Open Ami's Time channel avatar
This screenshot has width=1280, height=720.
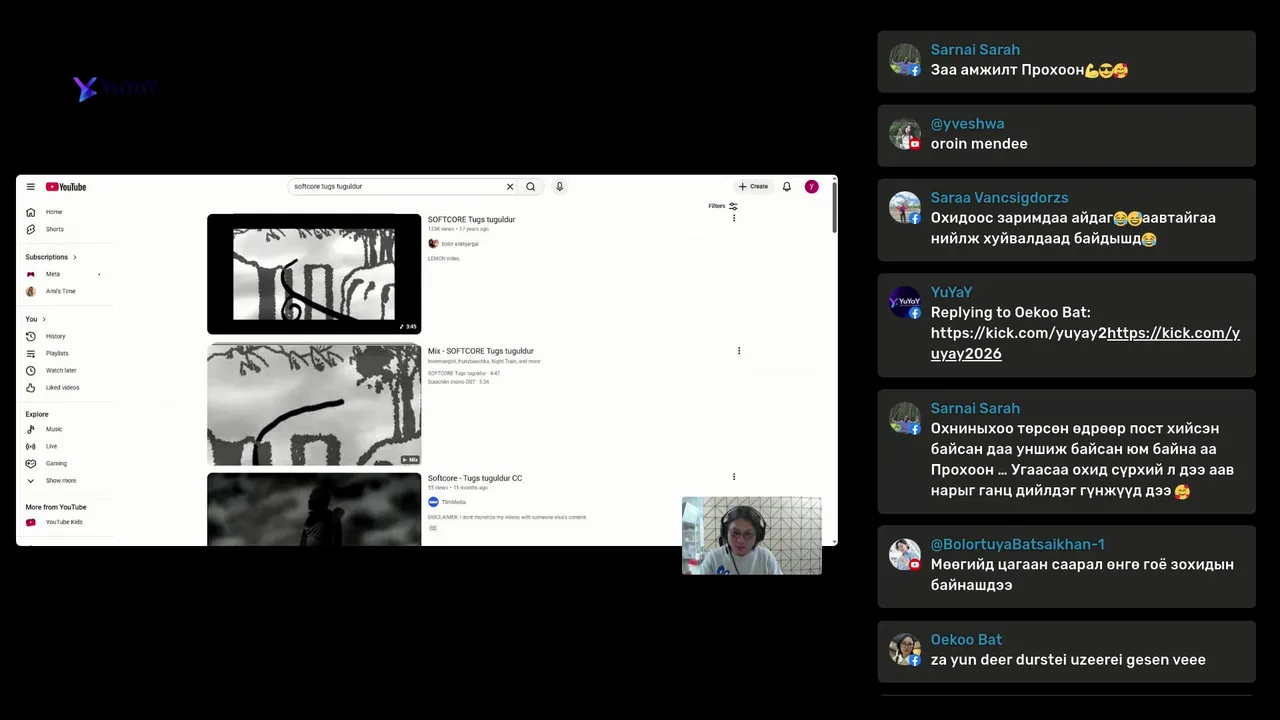click(x=31, y=291)
